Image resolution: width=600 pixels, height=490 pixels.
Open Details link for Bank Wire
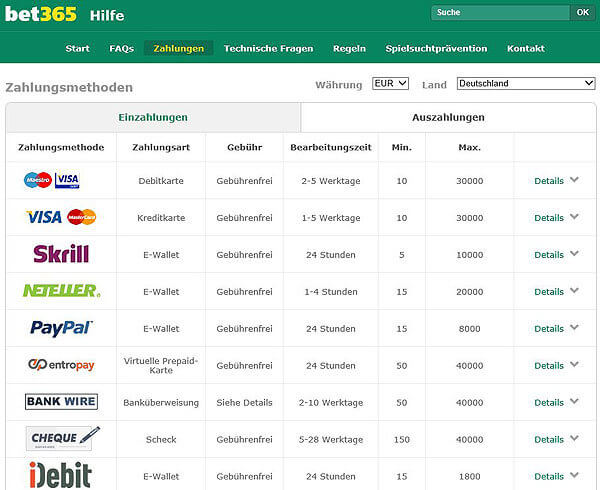549,403
